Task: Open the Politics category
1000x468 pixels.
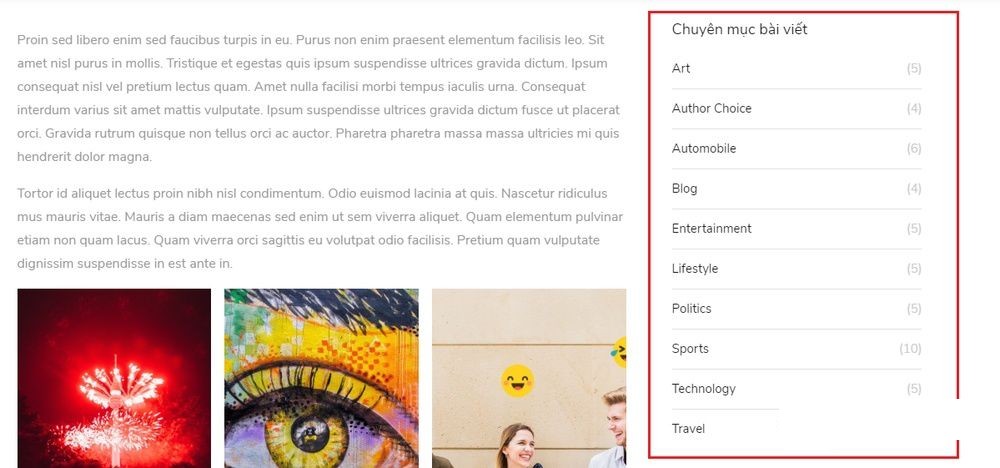Action: tap(691, 309)
